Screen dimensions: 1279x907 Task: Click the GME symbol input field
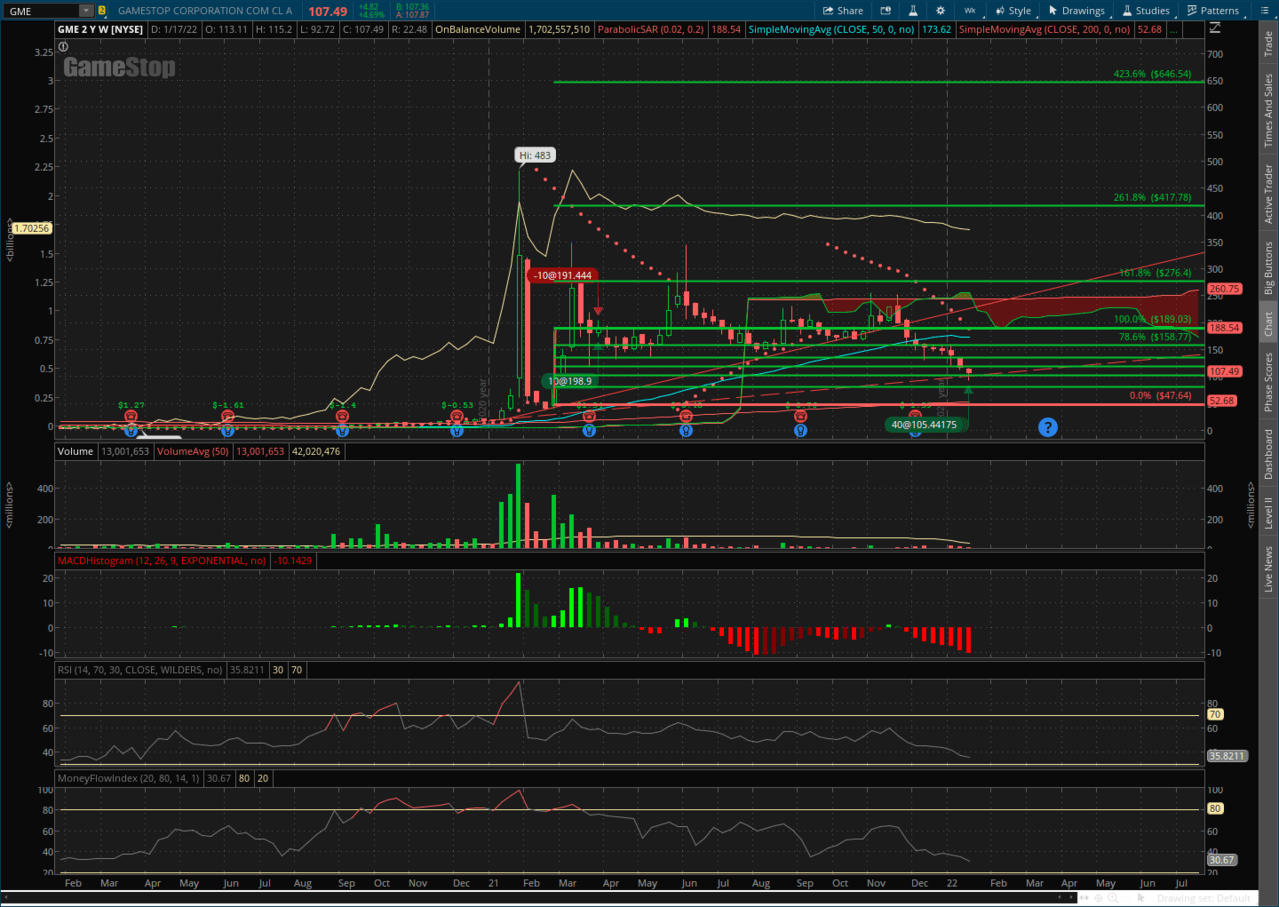coord(42,11)
